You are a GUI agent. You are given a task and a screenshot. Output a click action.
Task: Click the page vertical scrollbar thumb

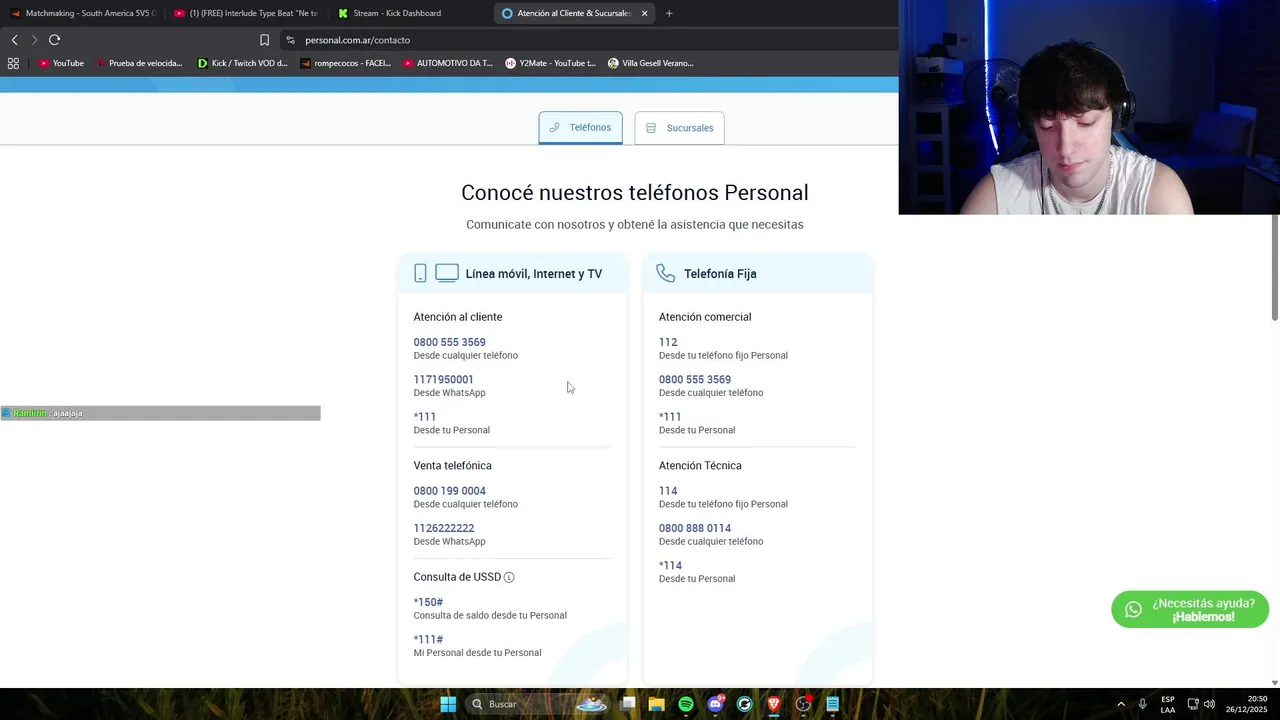(x=1275, y=267)
